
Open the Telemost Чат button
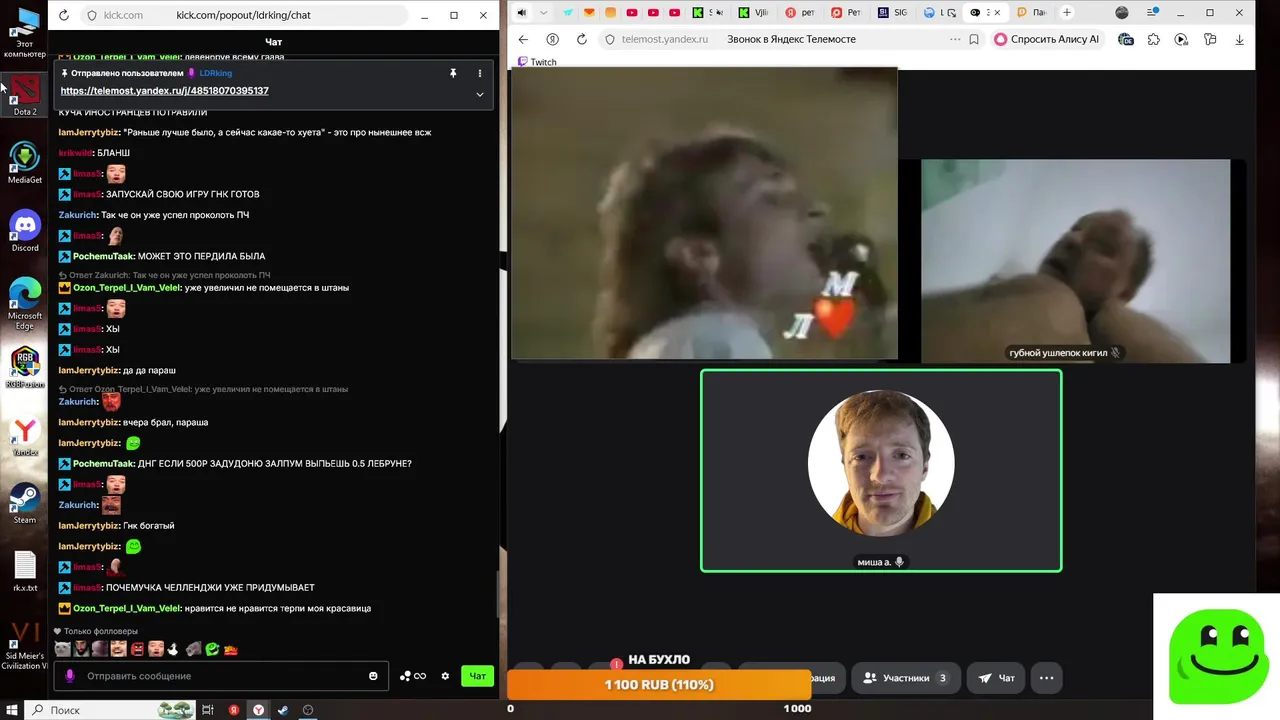[x=997, y=678]
